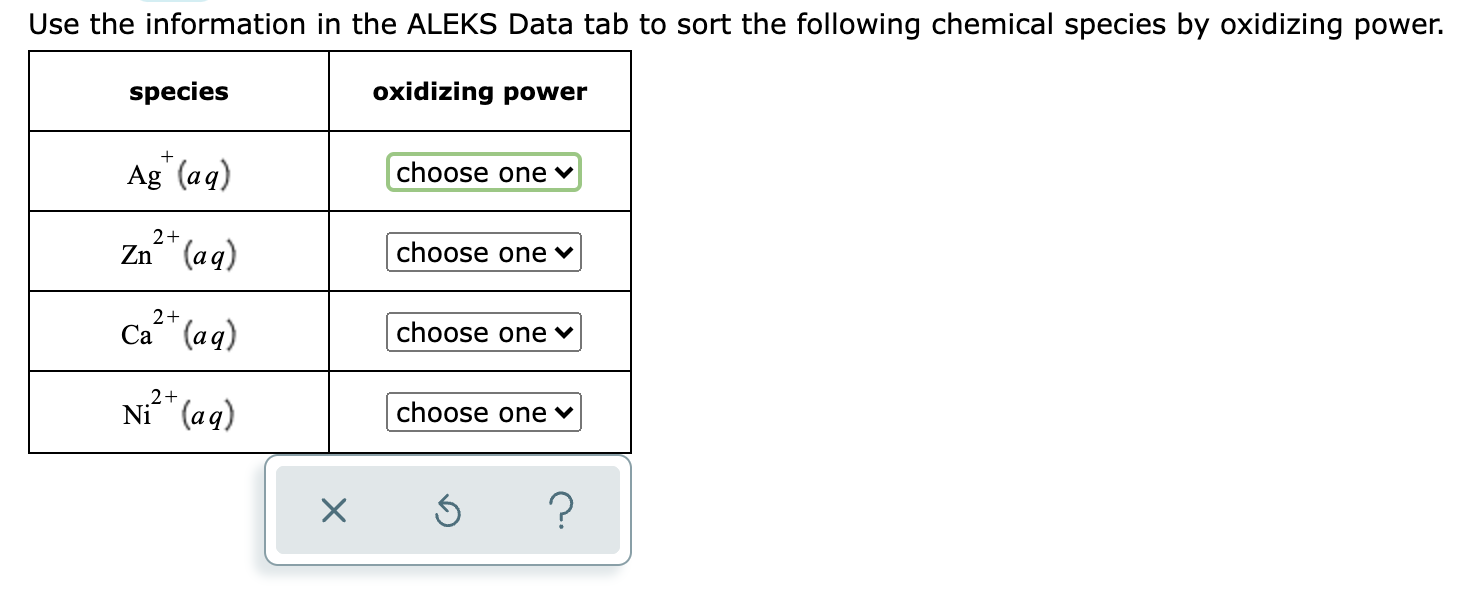Click the X icon to erase responses

(334, 511)
